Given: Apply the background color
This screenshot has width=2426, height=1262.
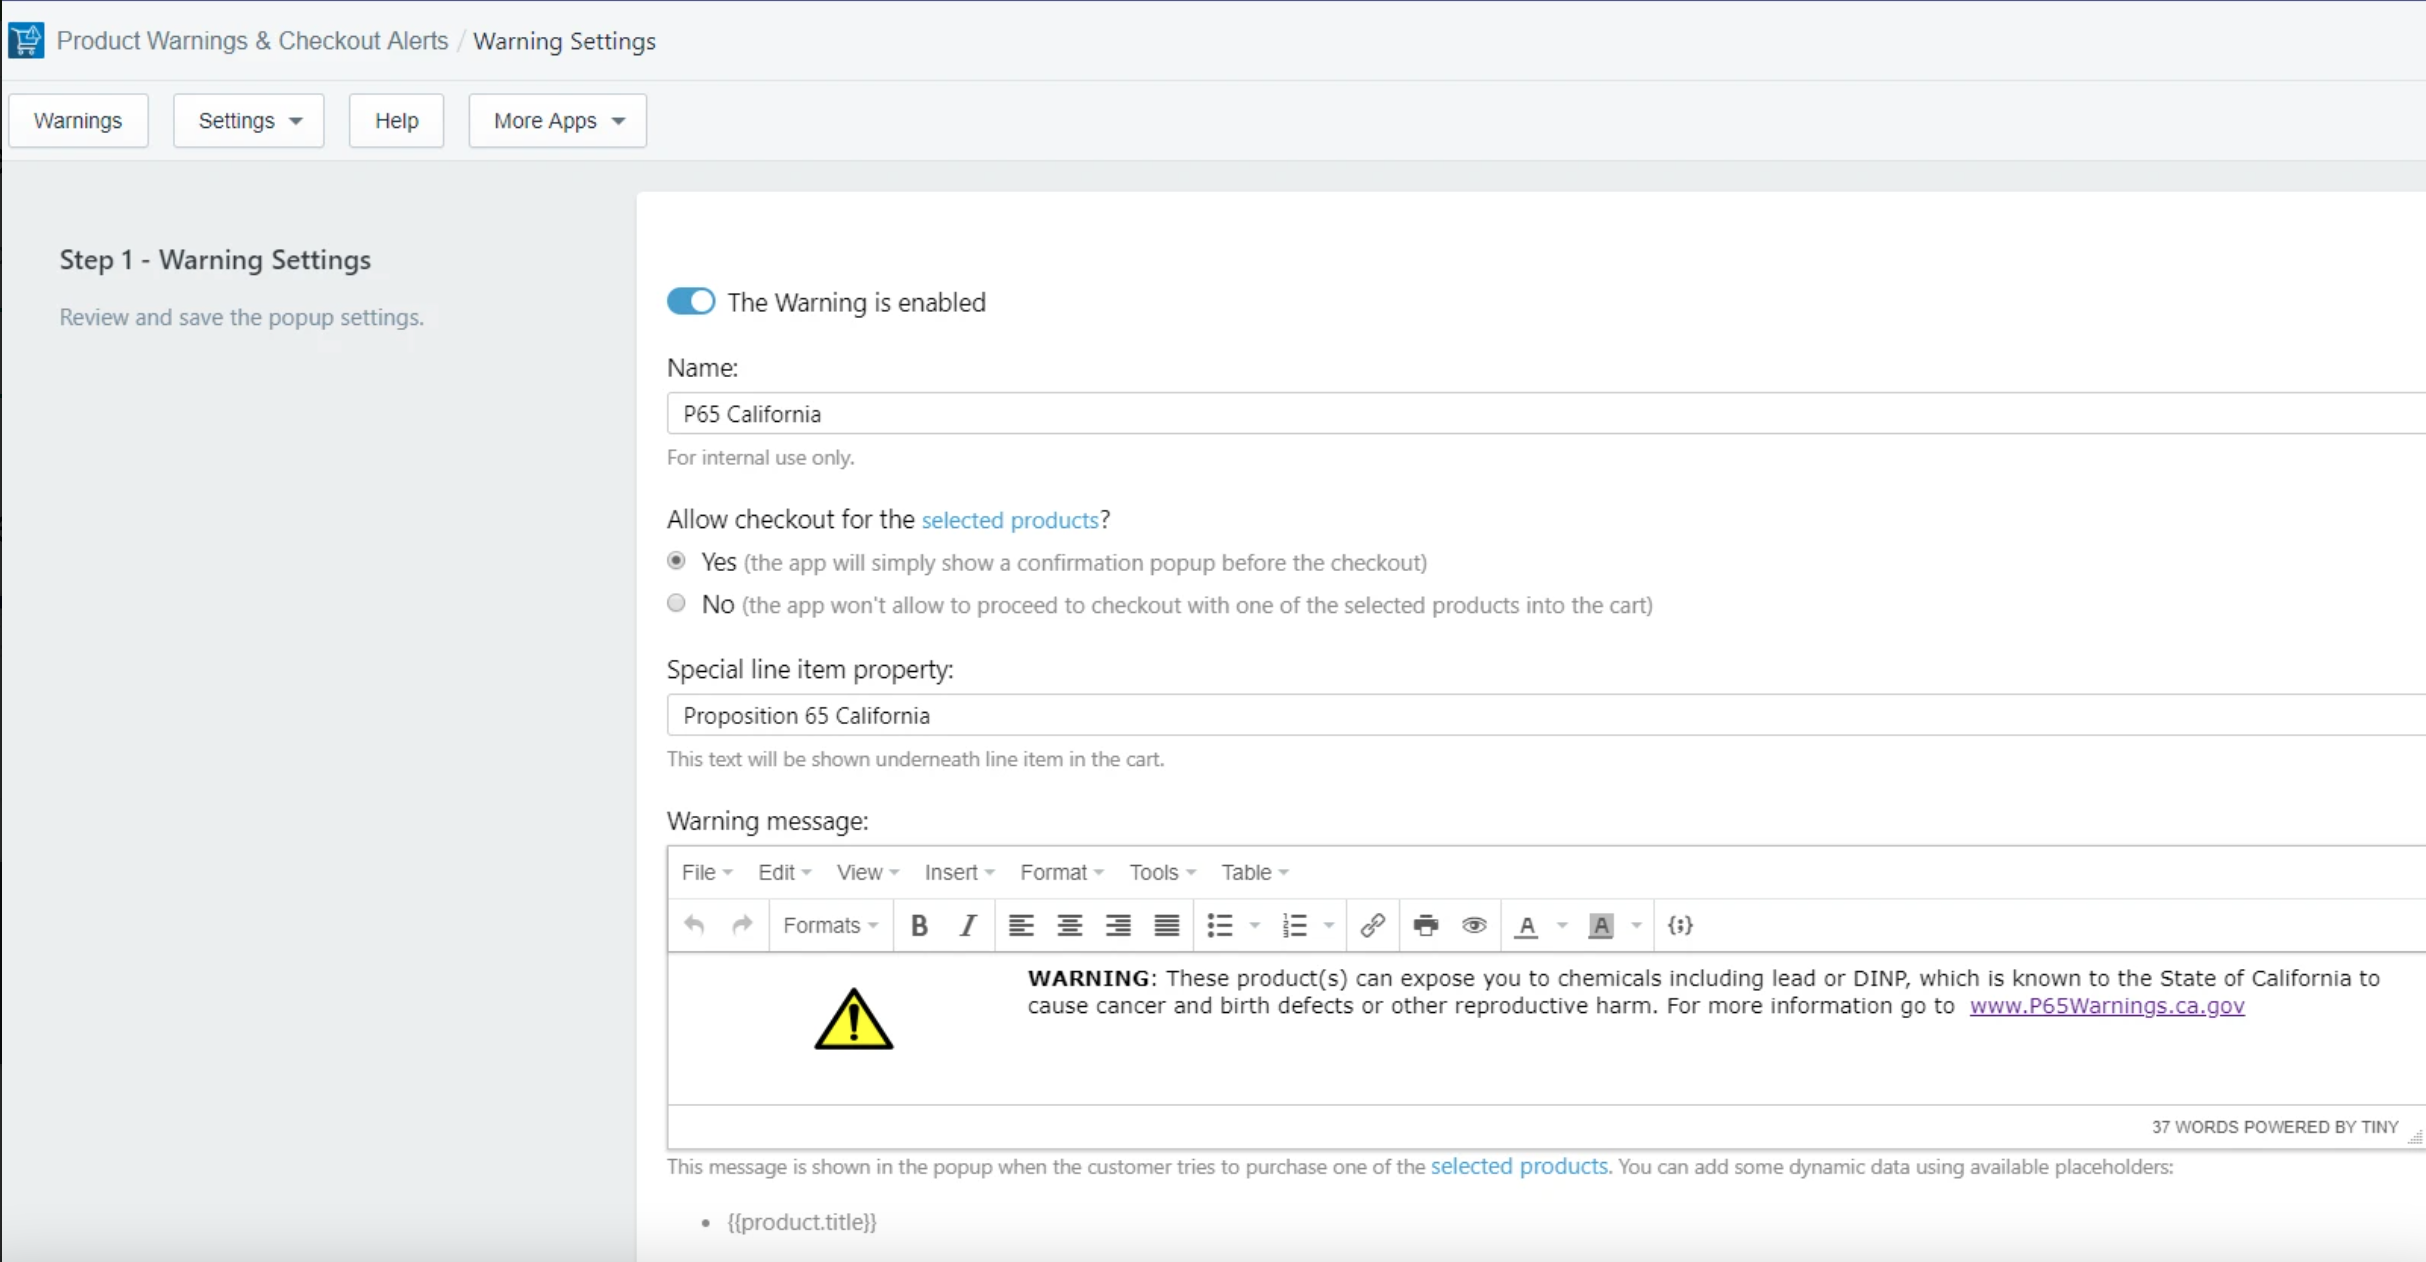Looking at the screenshot, I should [1601, 925].
